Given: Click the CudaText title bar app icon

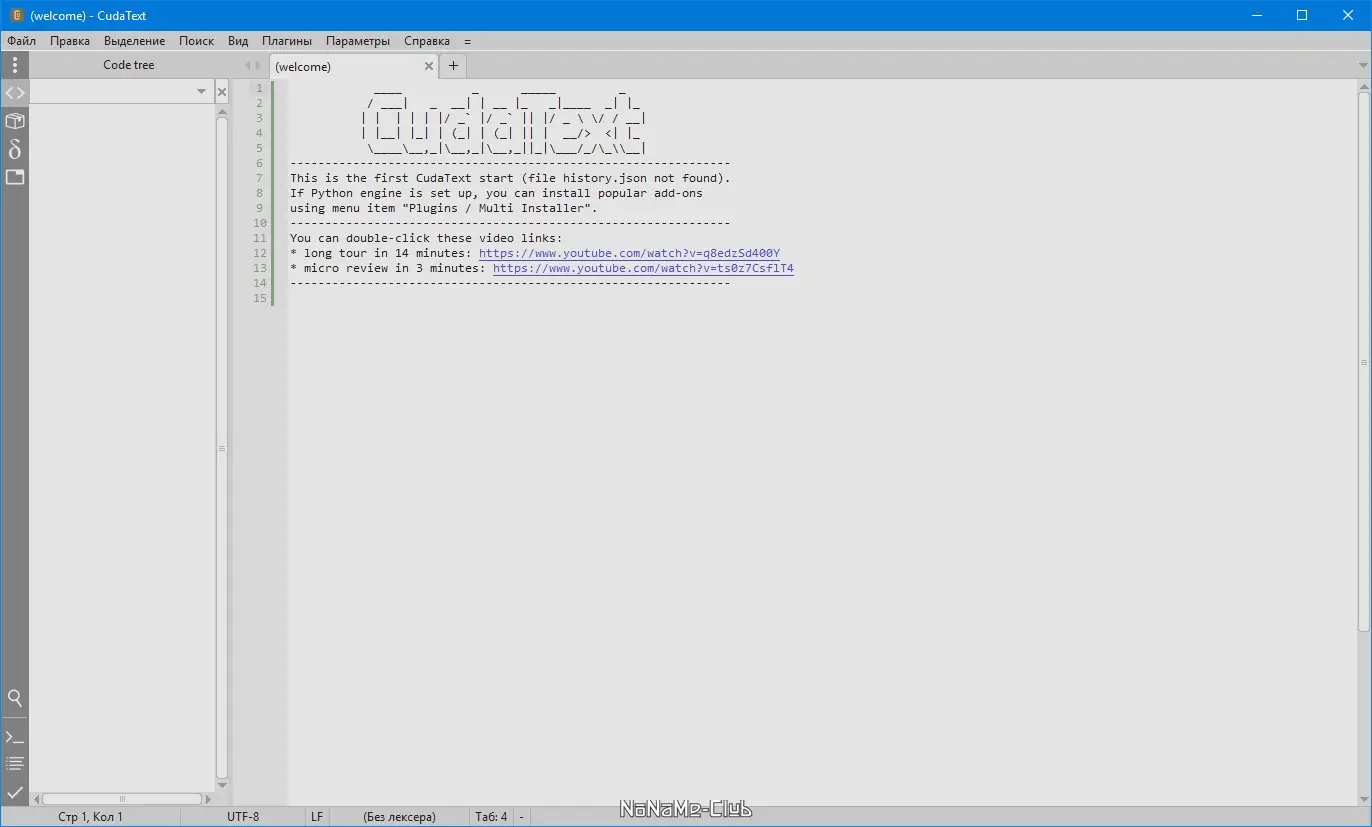Looking at the screenshot, I should (x=16, y=15).
